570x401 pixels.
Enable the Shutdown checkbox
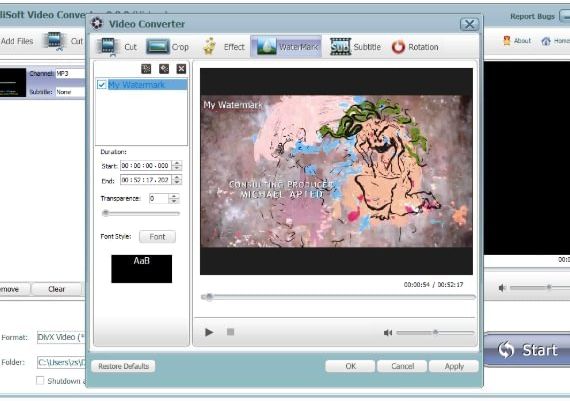[x=40, y=381]
